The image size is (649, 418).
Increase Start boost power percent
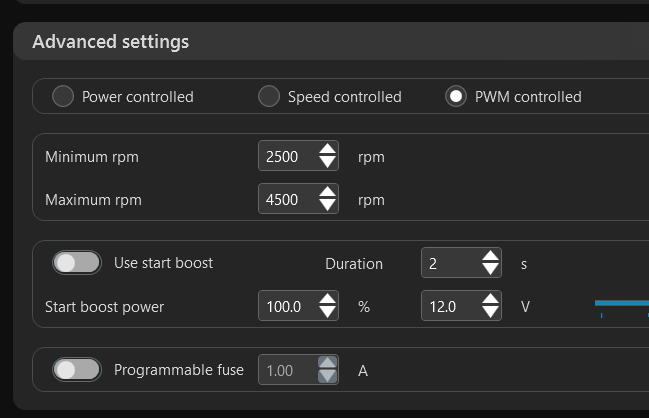tap(327, 300)
